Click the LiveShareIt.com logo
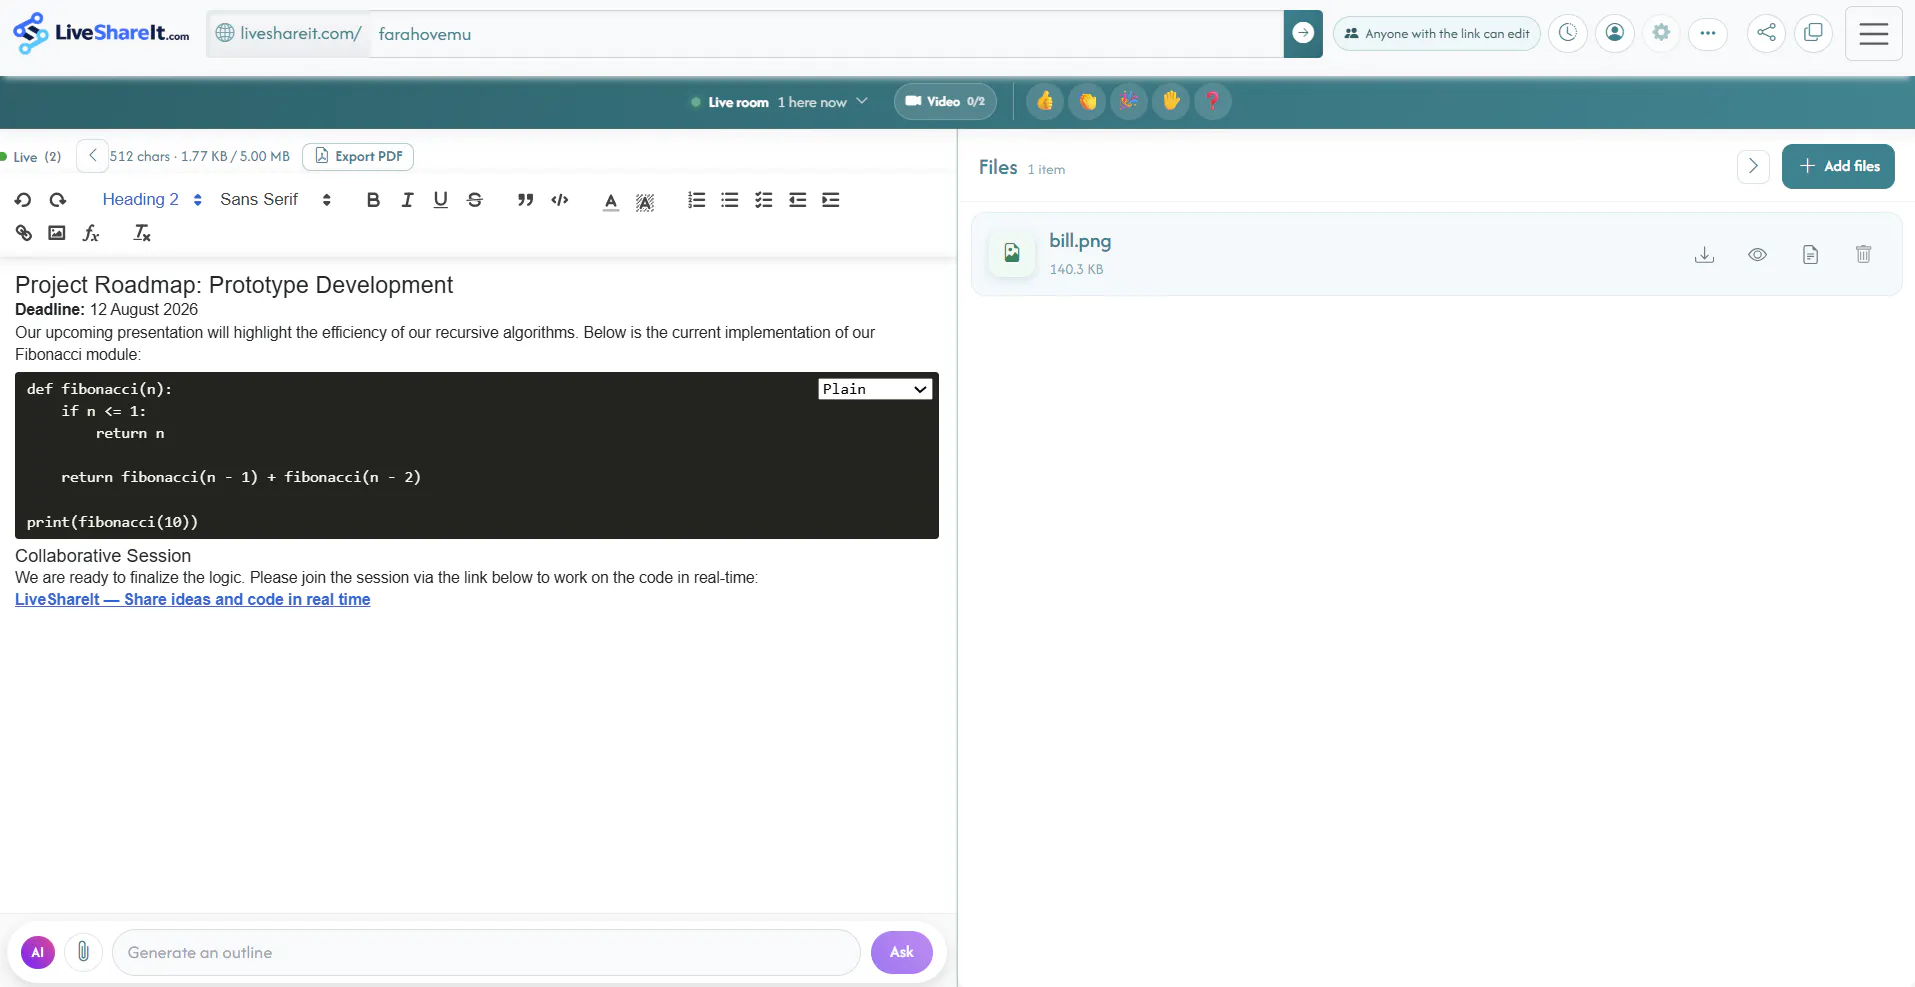Screen dimensions: 1915x987 click(101, 34)
